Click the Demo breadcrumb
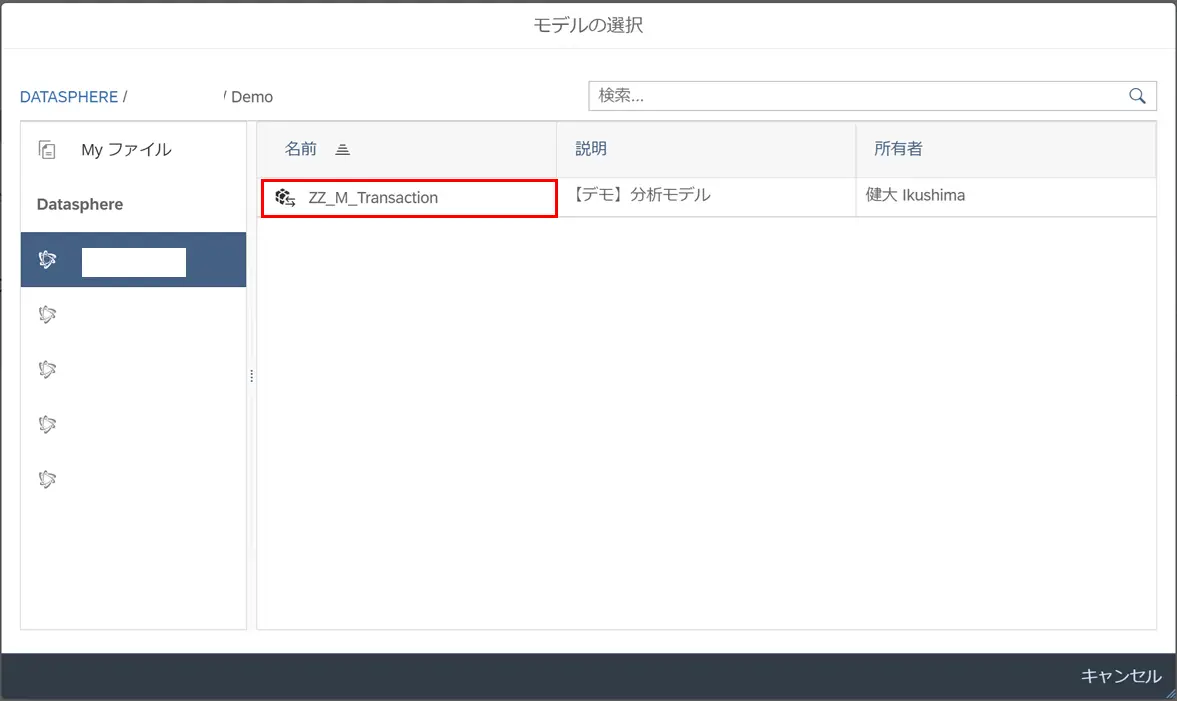The height and width of the screenshot is (701, 1177). (x=252, y=97)
